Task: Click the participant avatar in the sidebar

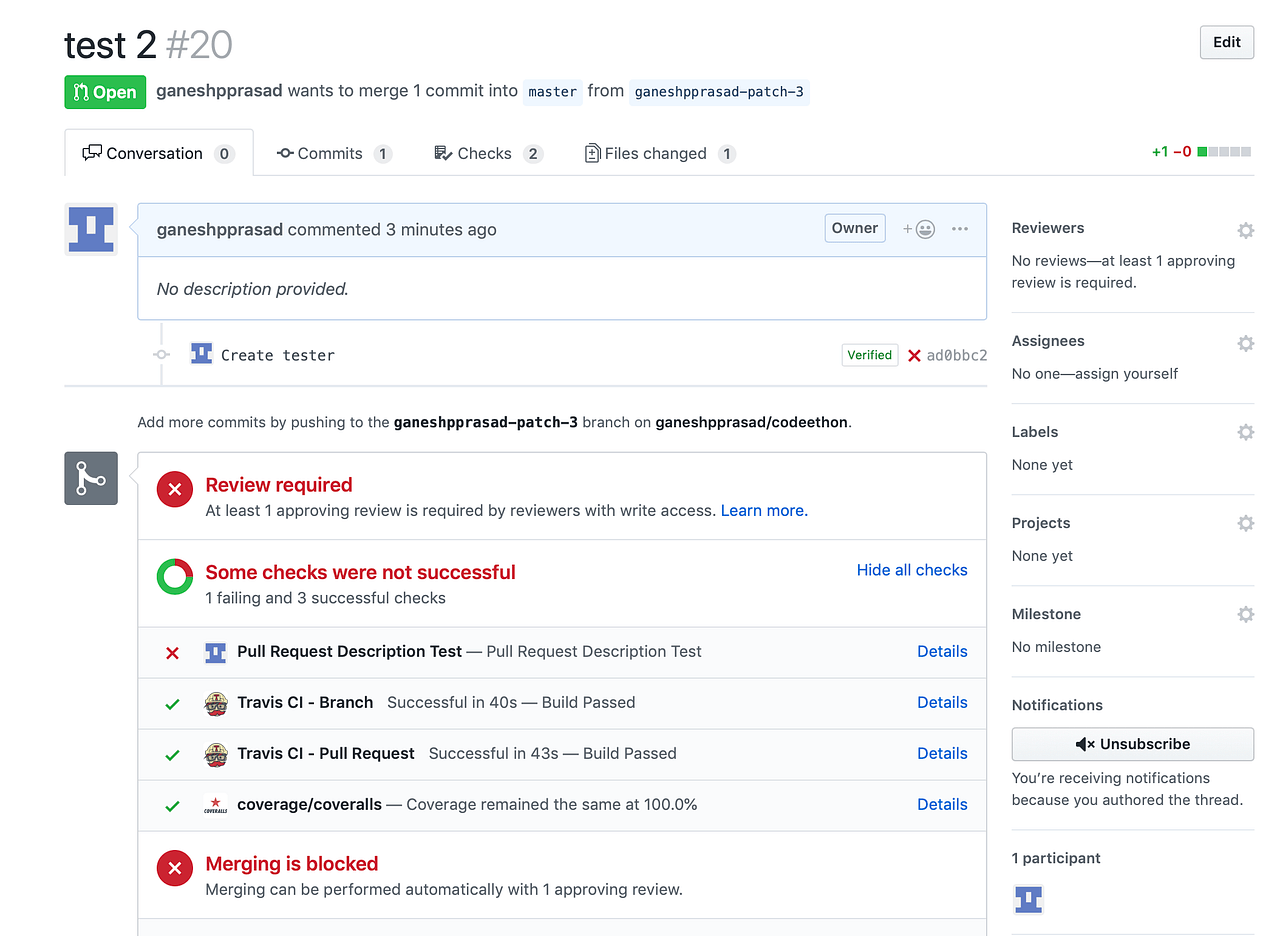Action: point(1028,899)
